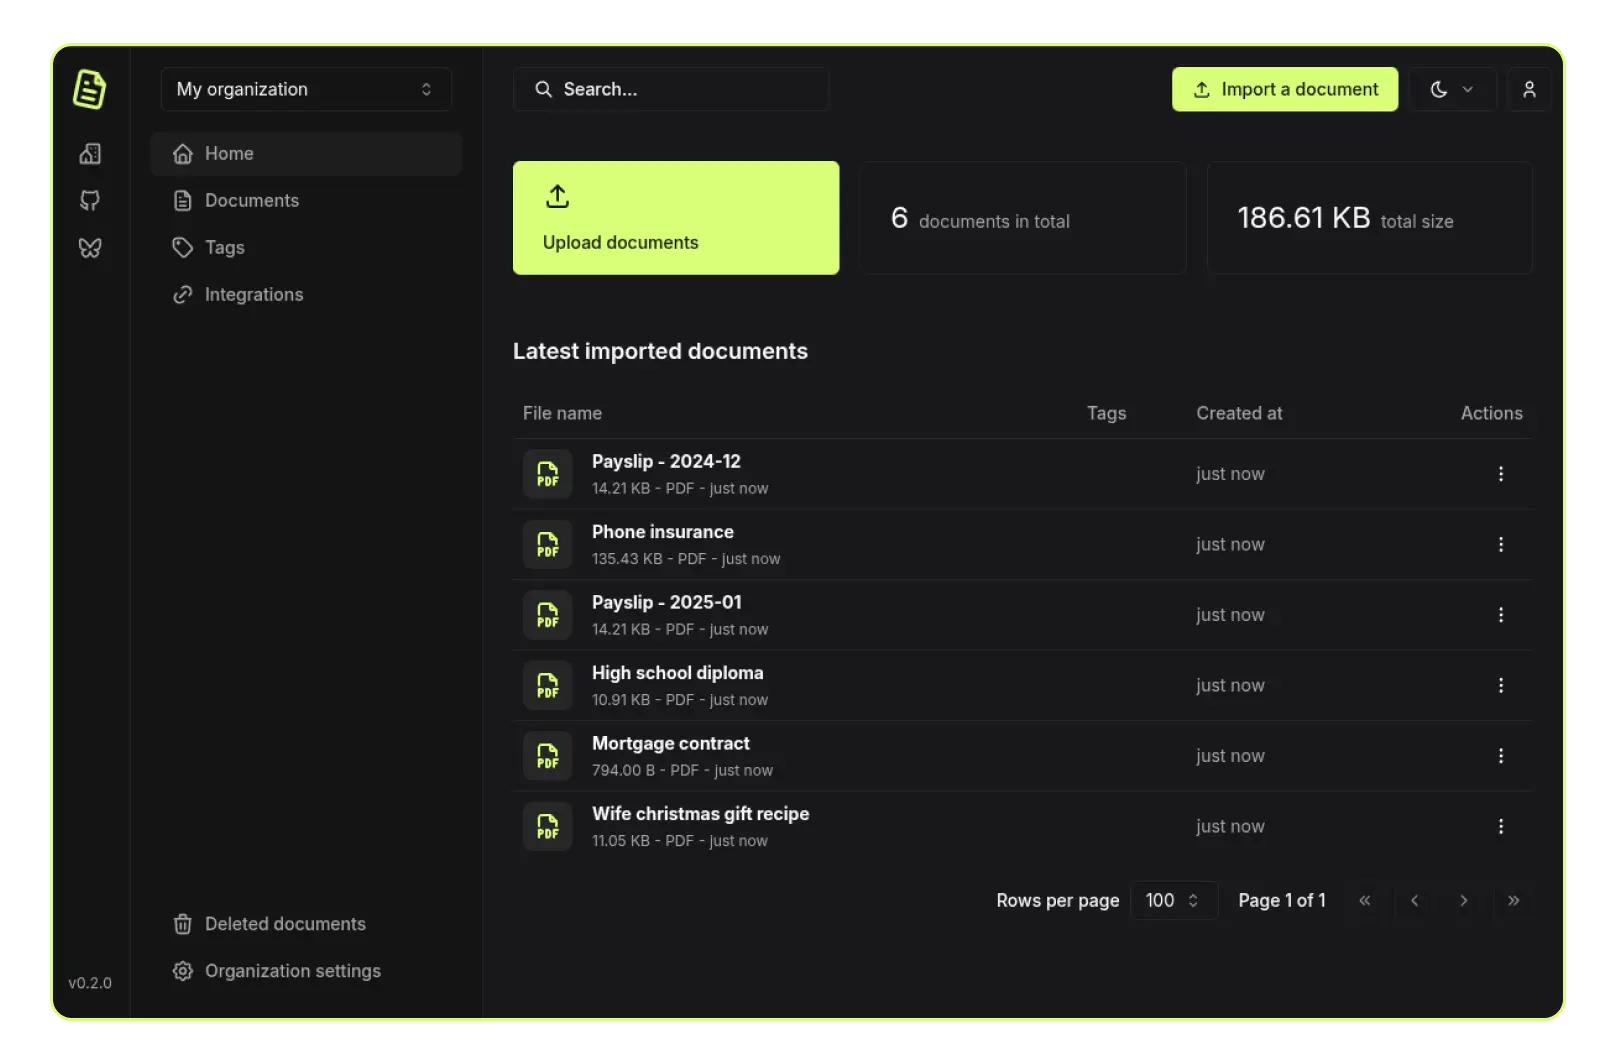Click the 'File name' column header
Viewport: 1615px width, 1063px height.
click(562, 413)
